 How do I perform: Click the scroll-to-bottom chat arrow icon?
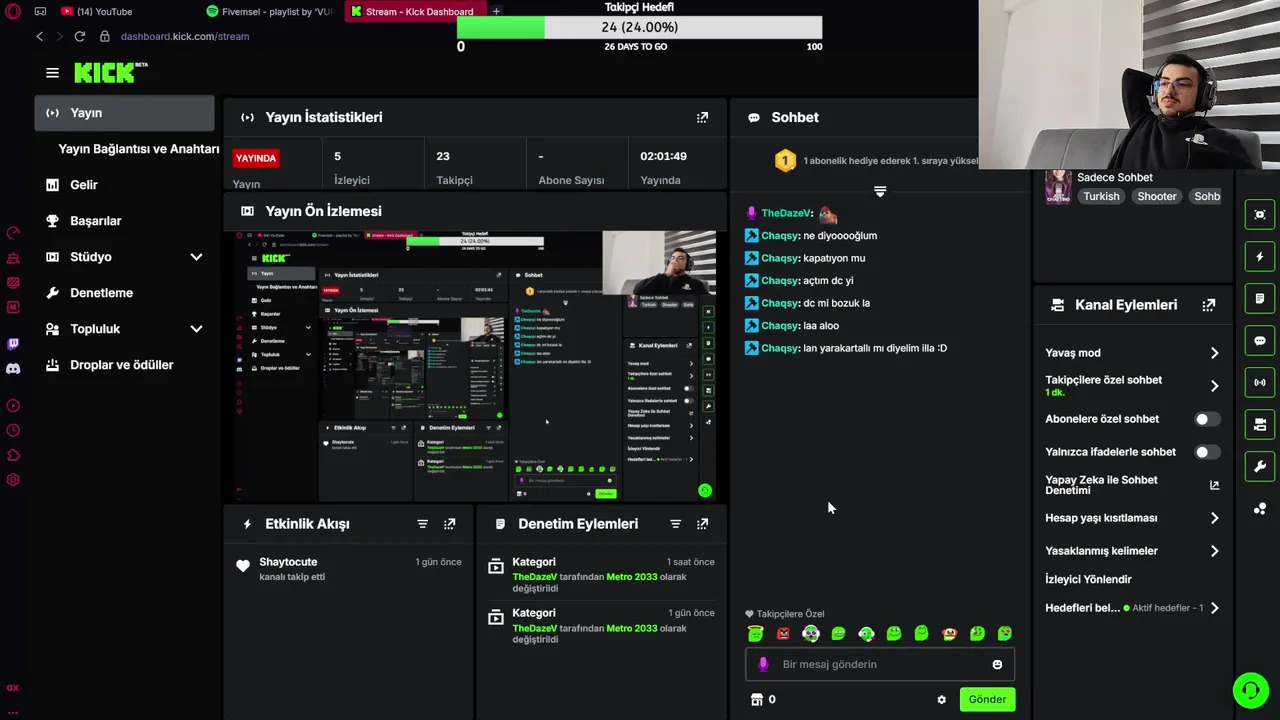coord(880,191)
